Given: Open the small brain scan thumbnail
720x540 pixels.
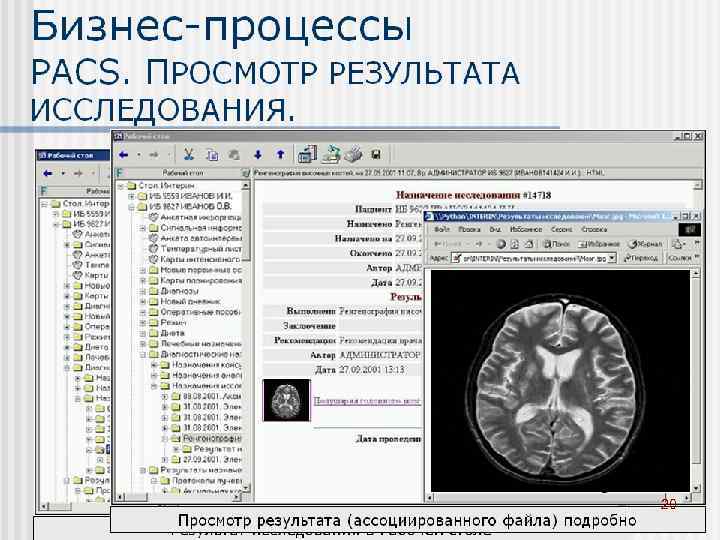Looking at the screenshot, I should [287, 400].
